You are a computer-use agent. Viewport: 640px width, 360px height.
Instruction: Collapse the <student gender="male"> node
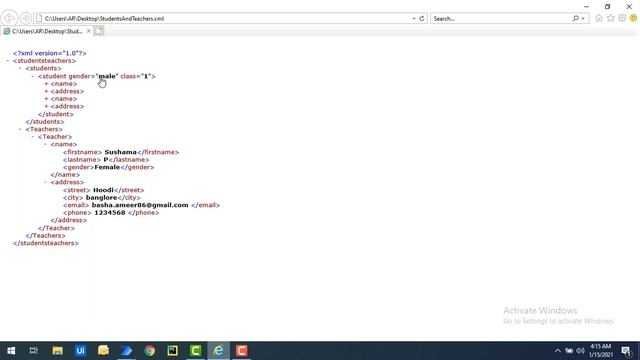tap(33, 76)
